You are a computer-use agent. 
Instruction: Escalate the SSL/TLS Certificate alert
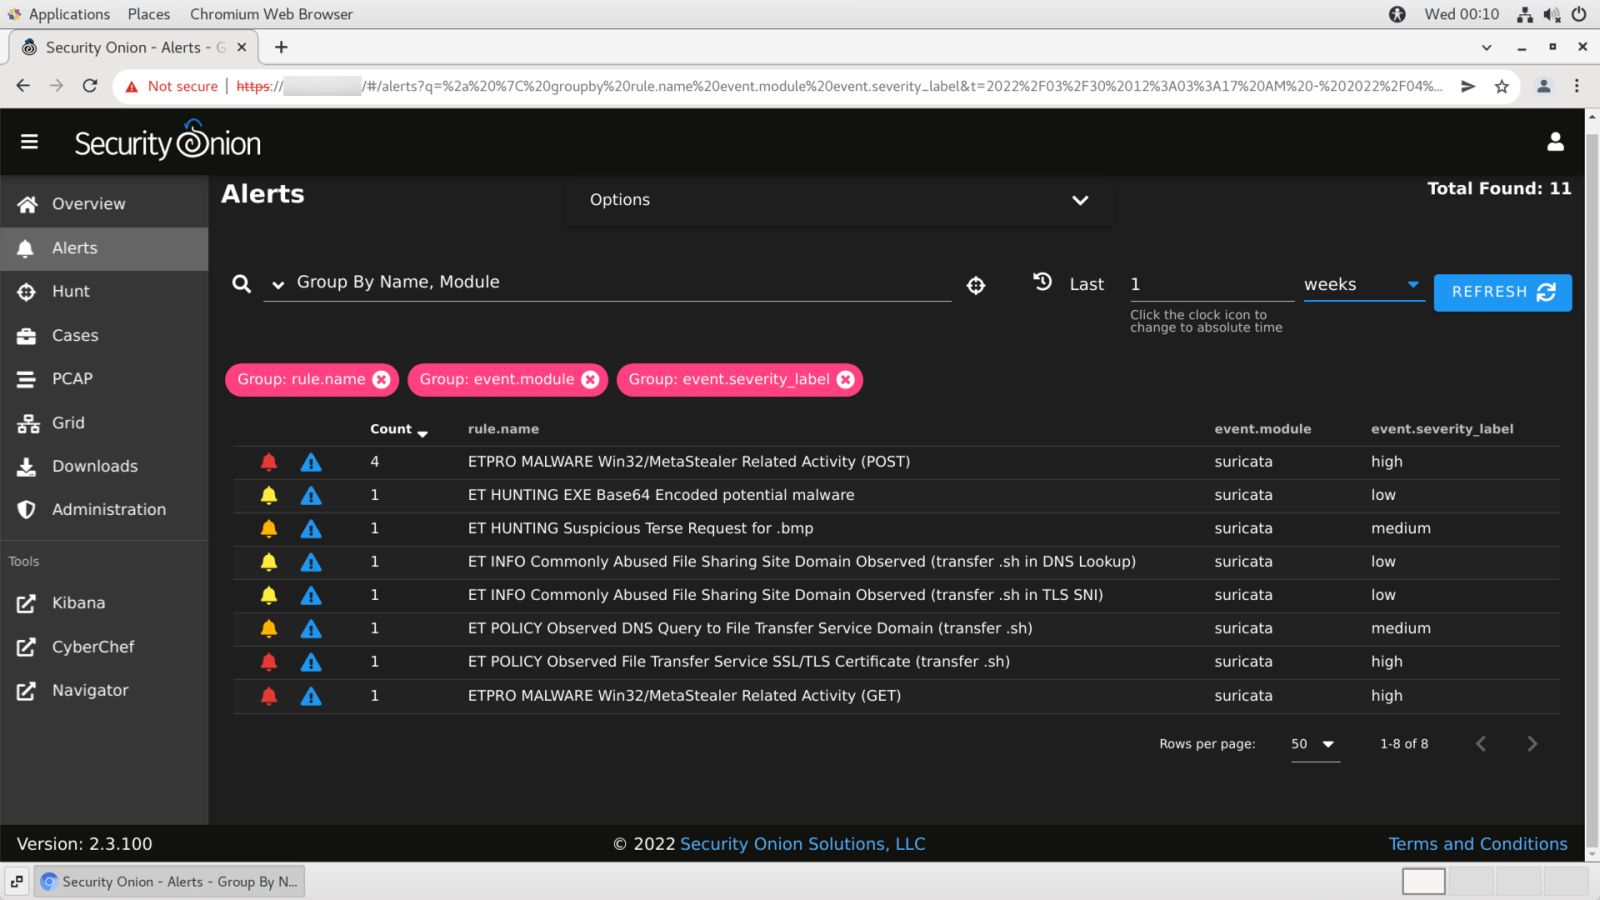pos(311,662)
